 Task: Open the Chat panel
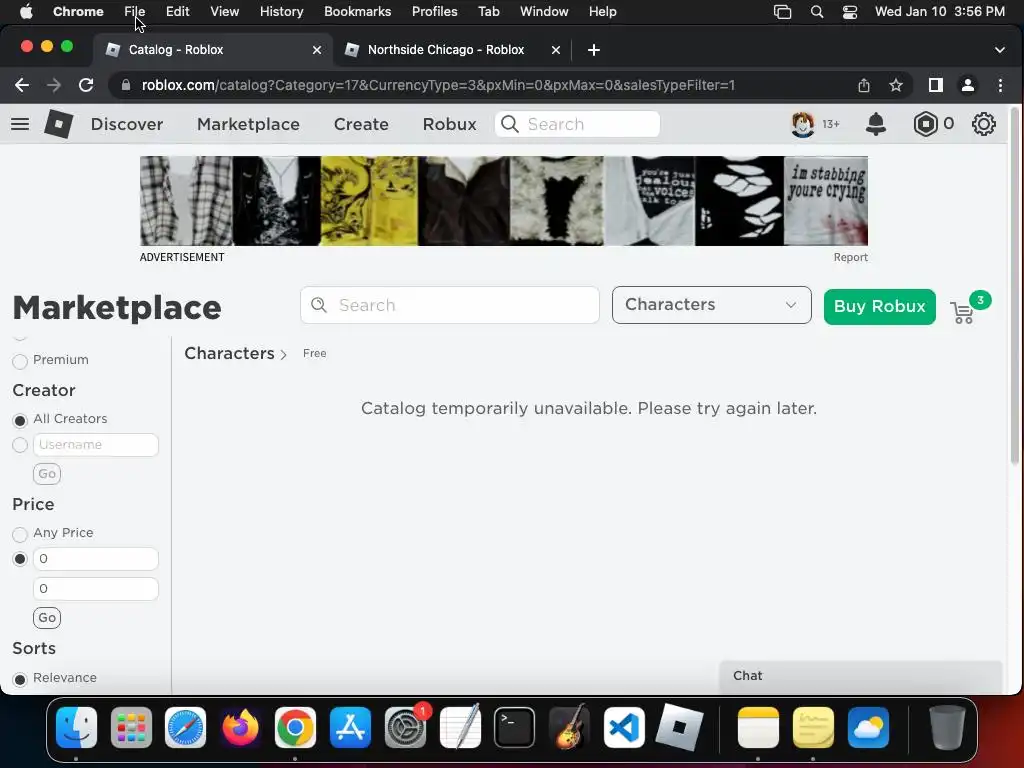pyautogui.click(x=860, y=676)
